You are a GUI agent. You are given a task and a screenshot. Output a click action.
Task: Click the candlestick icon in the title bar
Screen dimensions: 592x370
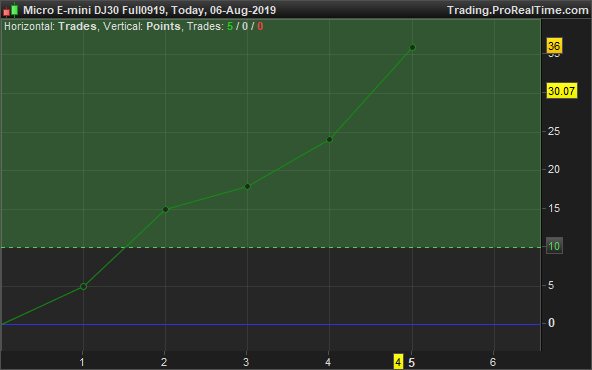pyautogui.click(x=11, y=10)
